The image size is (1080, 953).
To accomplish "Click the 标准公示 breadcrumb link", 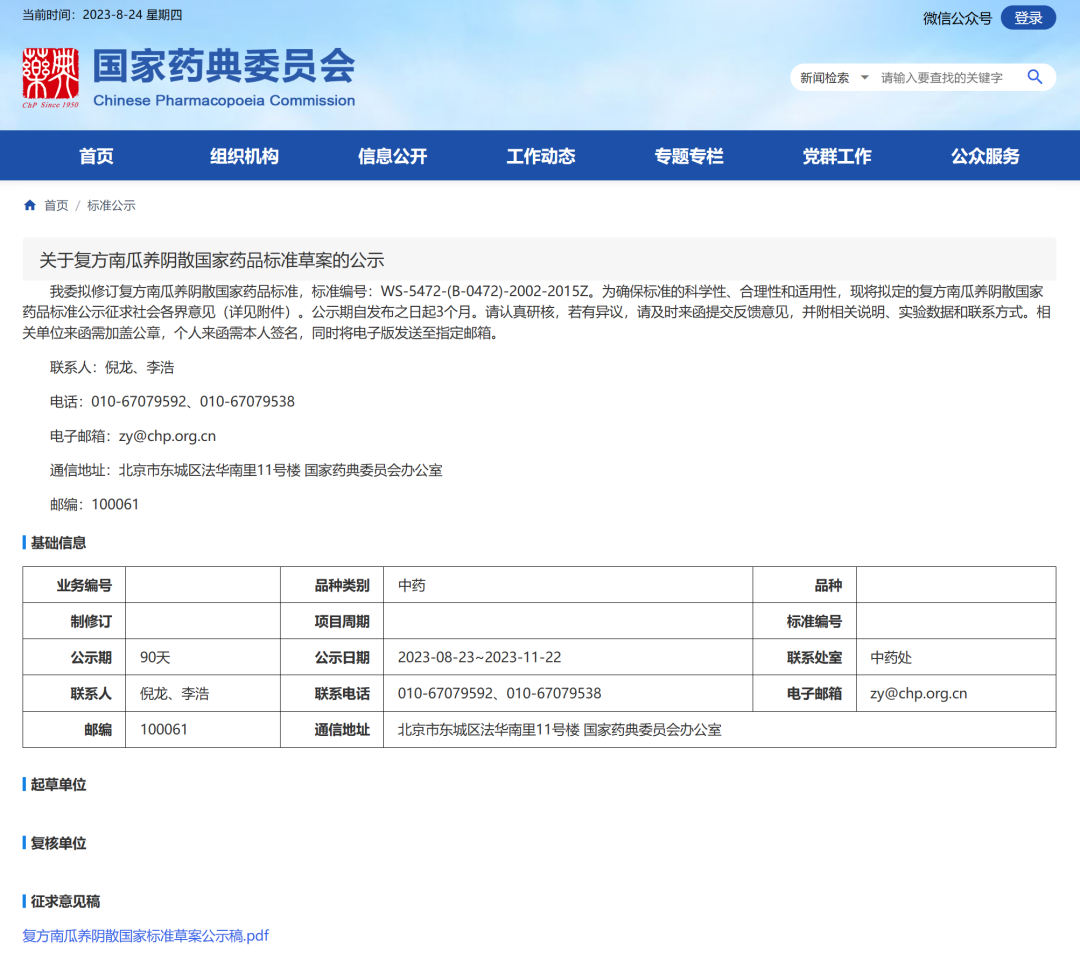I will [111, 205].
